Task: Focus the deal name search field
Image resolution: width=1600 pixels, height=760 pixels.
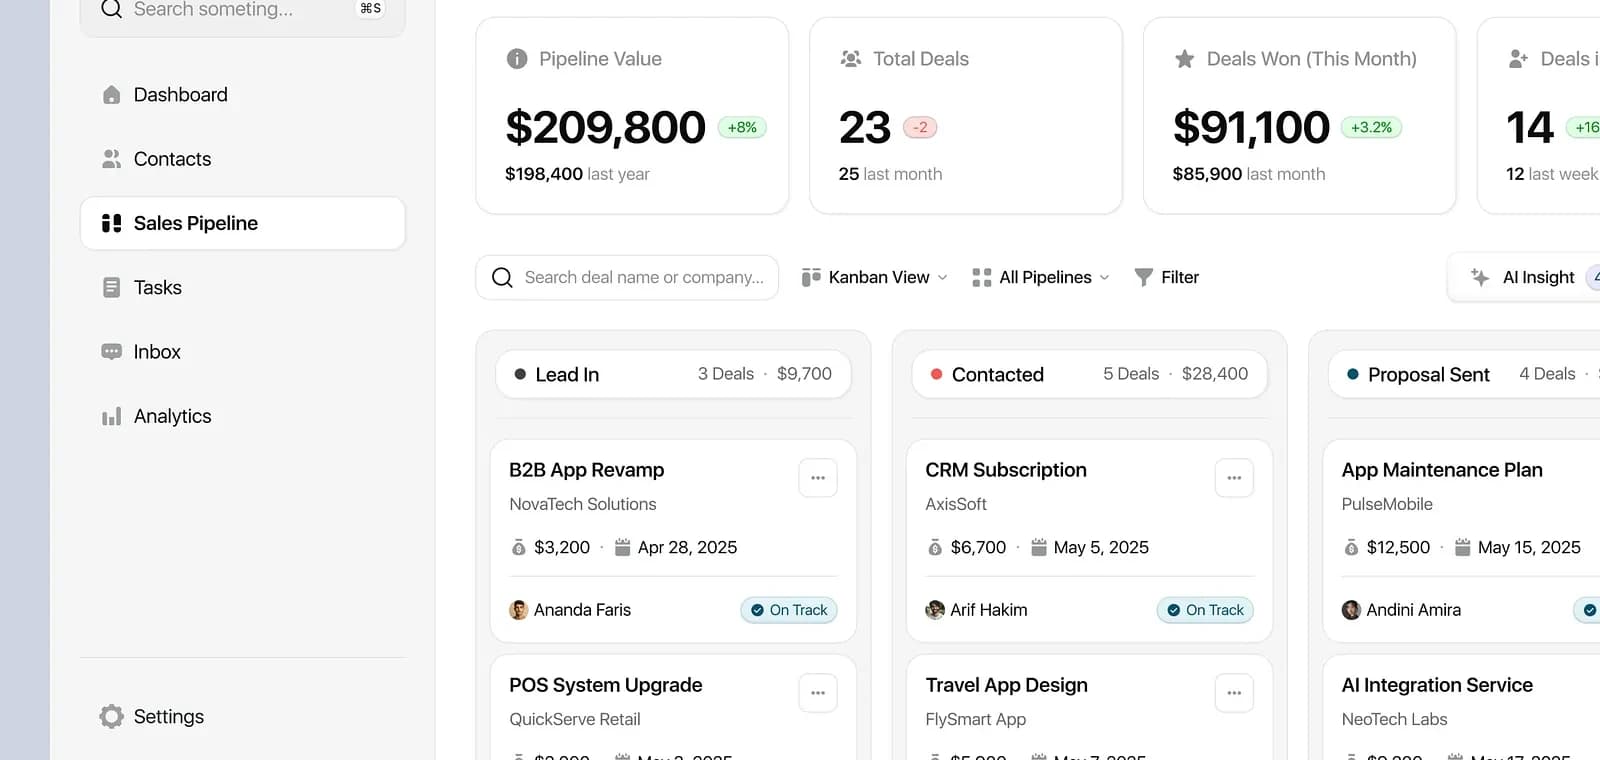Action: click(627, 278)
